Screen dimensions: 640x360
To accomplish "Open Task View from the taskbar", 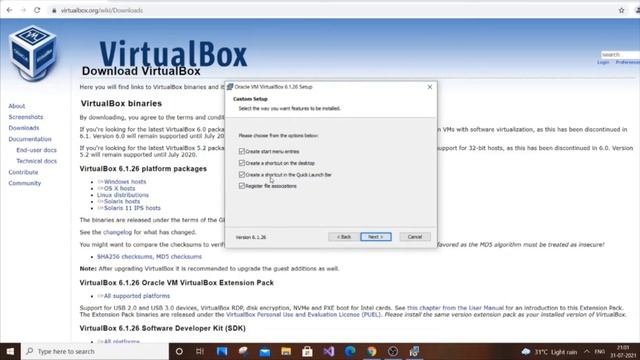I will tap(200, 351).
